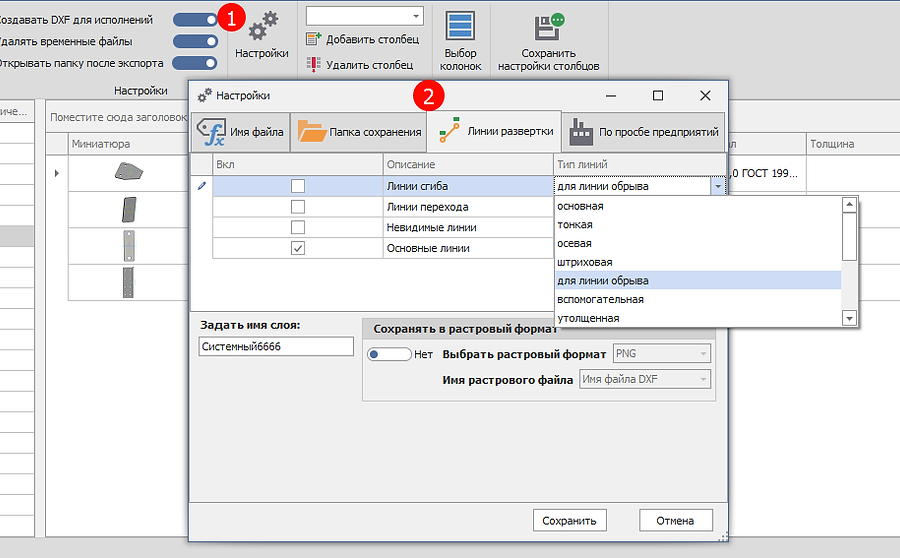This screenshot has height=558, width=900.
Task: Click the layer name input field
Action: (276, 346)
